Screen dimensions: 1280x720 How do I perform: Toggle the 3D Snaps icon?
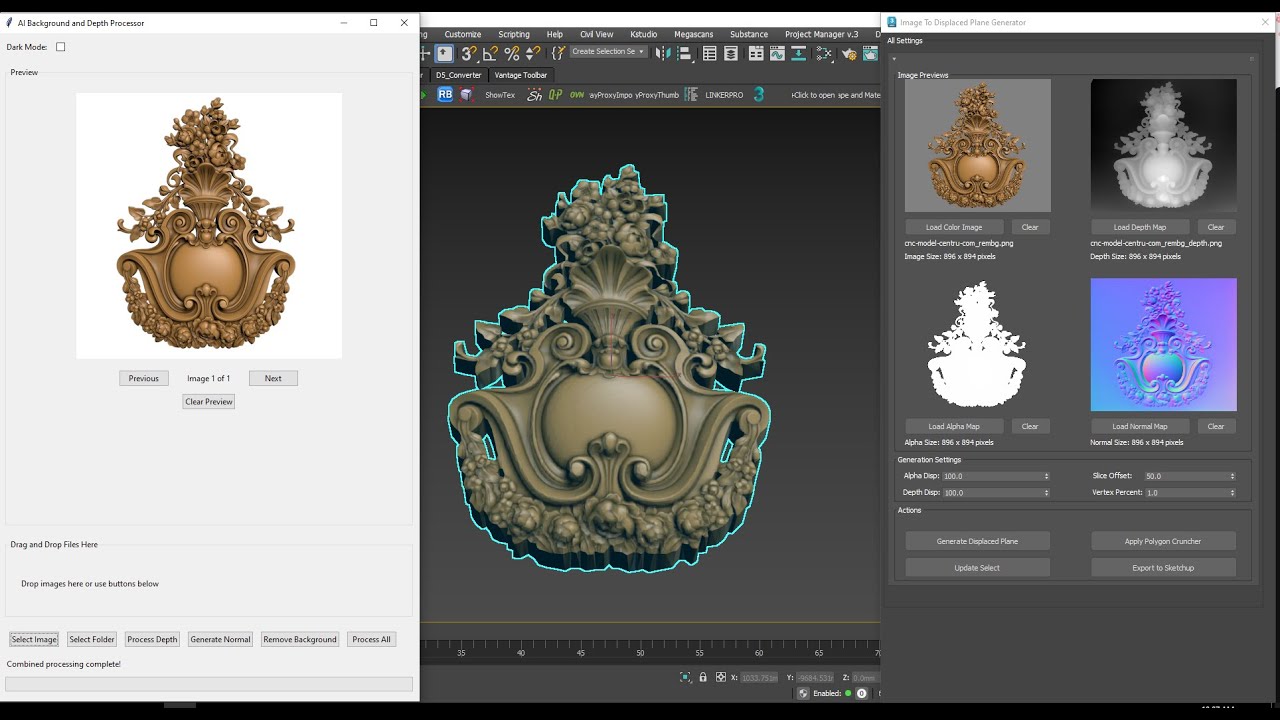click(x=468, y=54)
